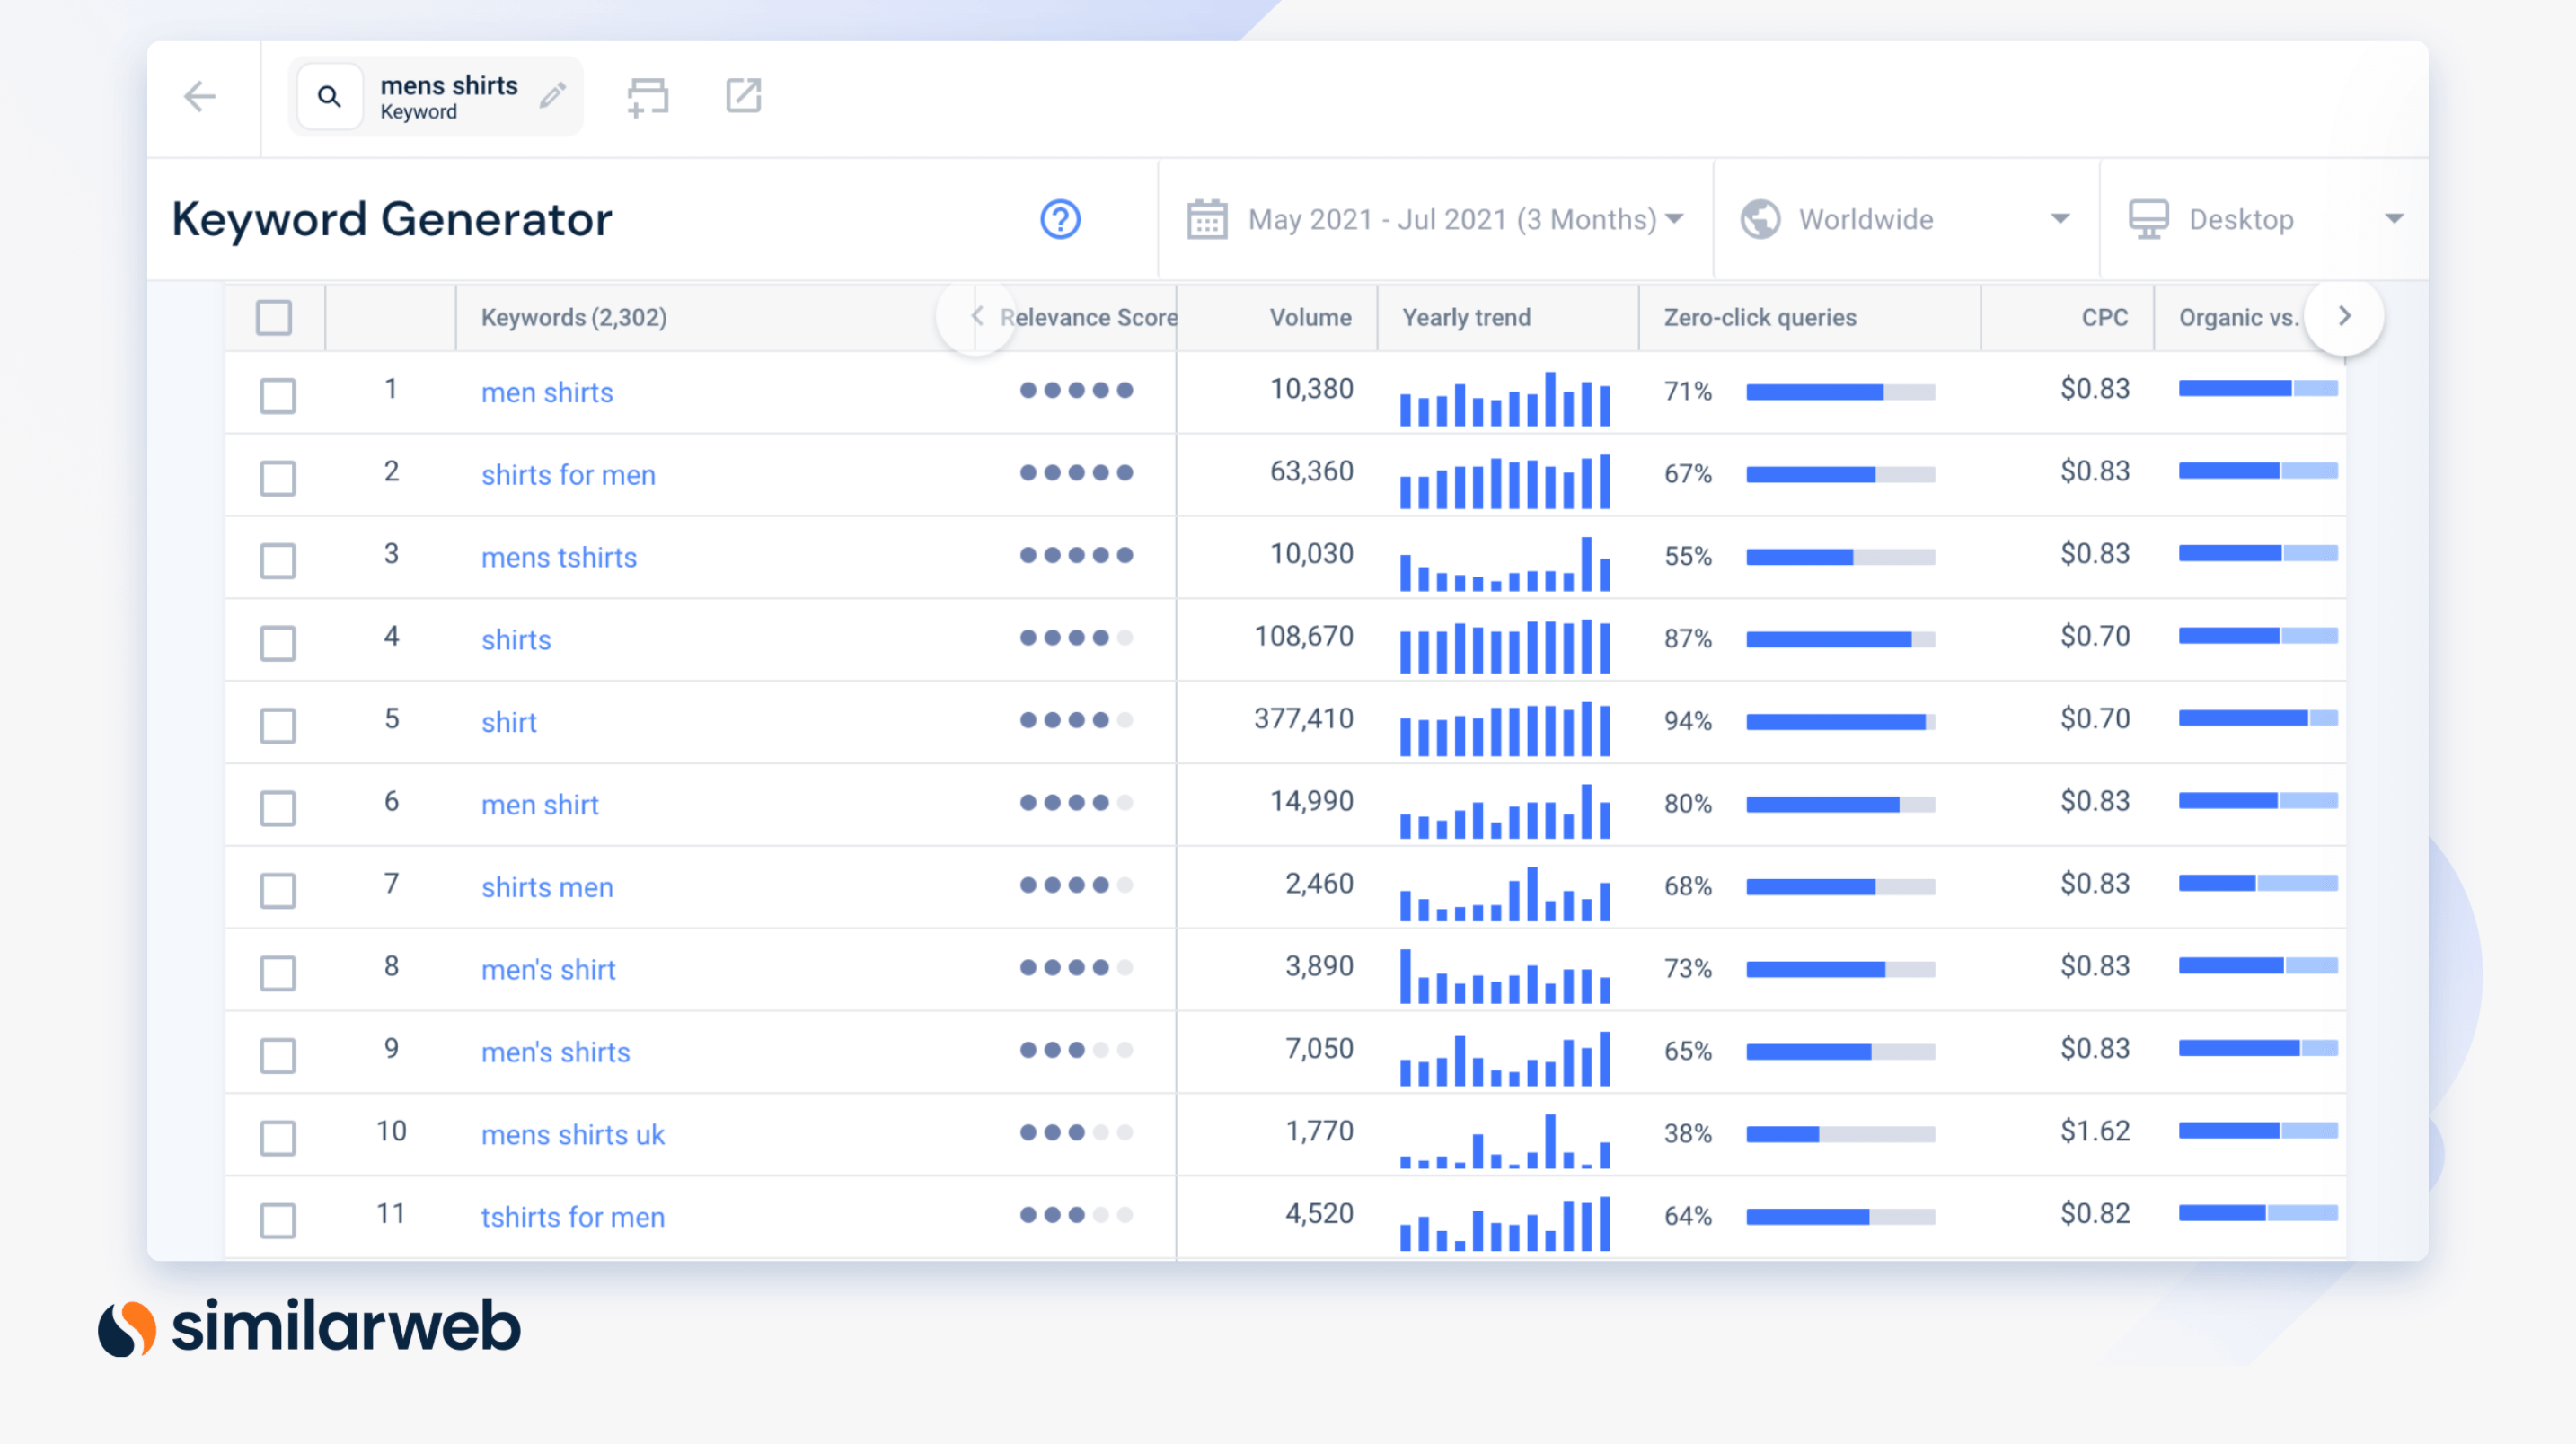The width and height of the screenshot is (2576, 1444).
Task: Click the 94% zero-click bar for shirt
Action: [1841, 722]
